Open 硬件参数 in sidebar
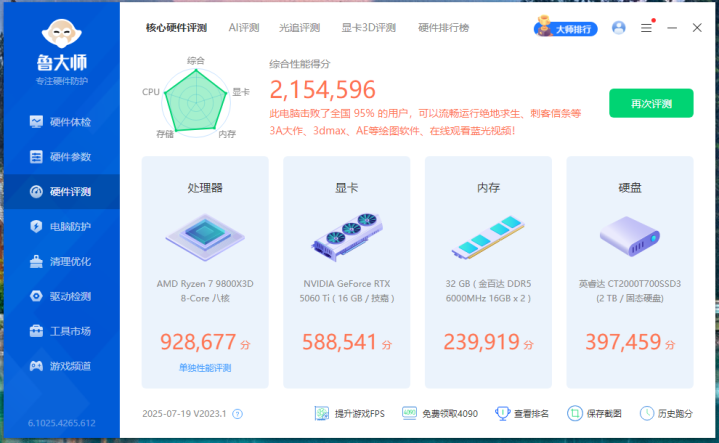Screen dimensions: 719x443 click(x=61, y=157)
